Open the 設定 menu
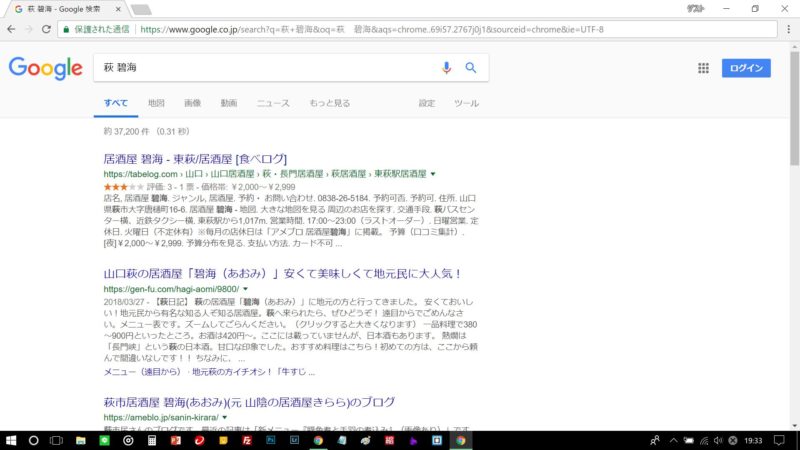 (x=427, y=103)
